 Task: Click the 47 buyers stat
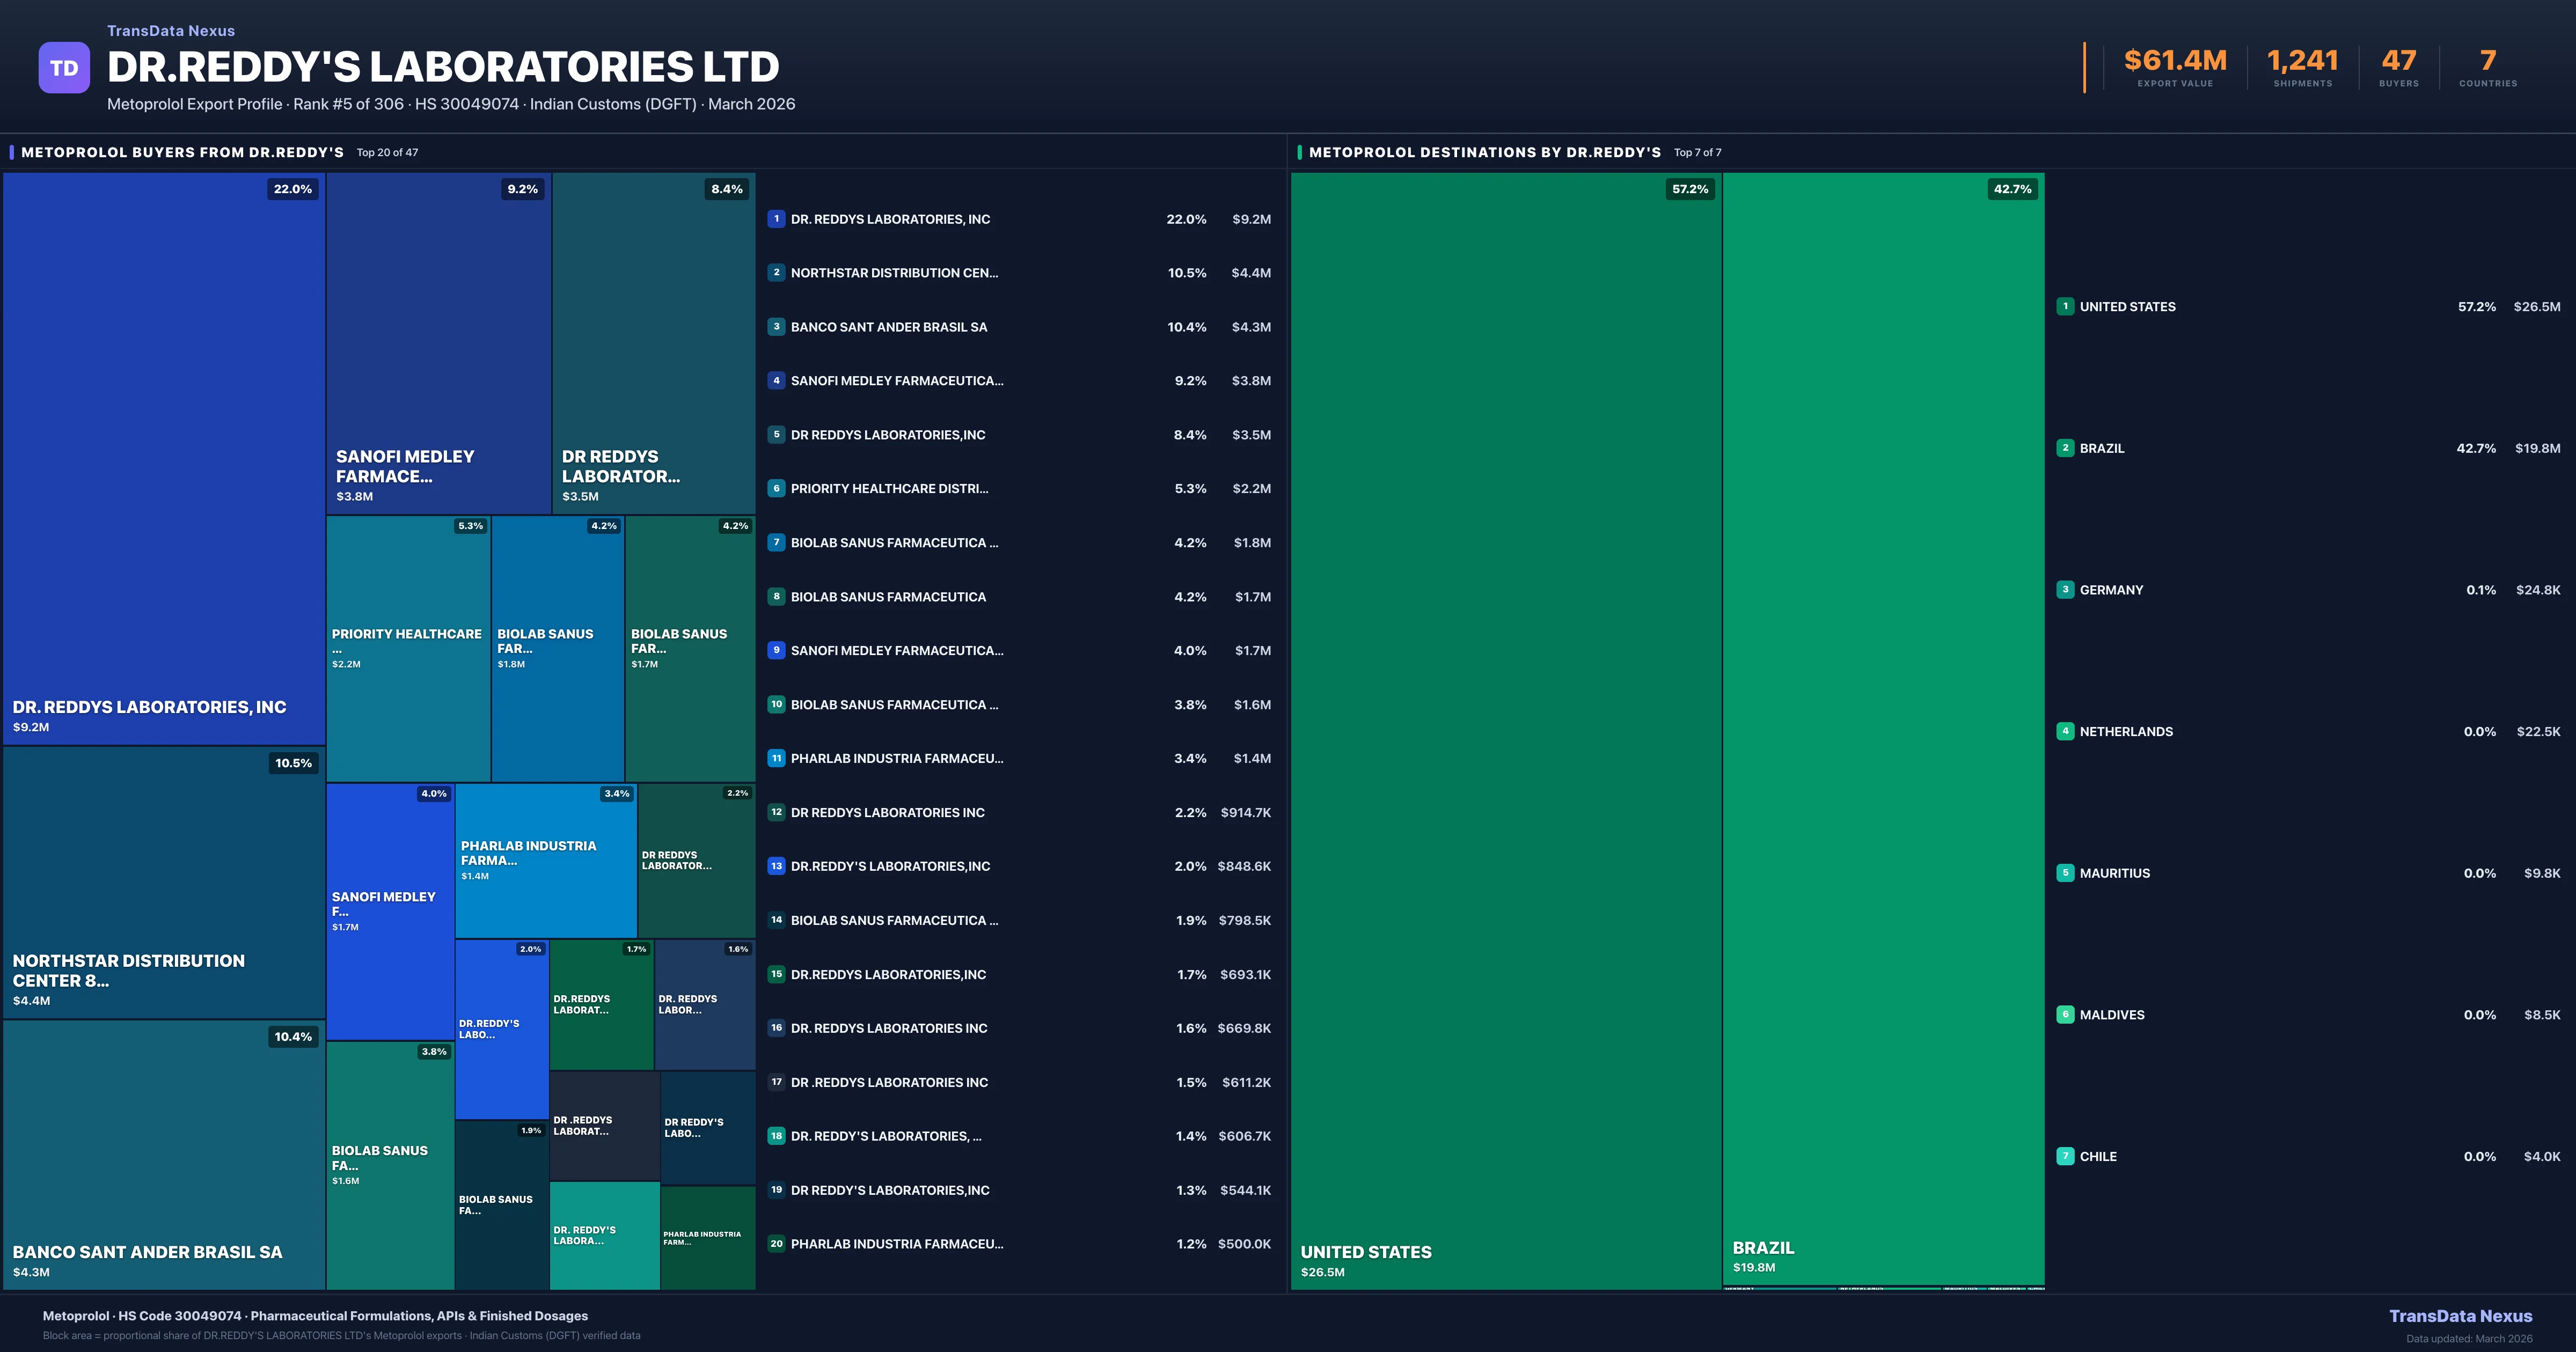click(x=2398, y=67)
